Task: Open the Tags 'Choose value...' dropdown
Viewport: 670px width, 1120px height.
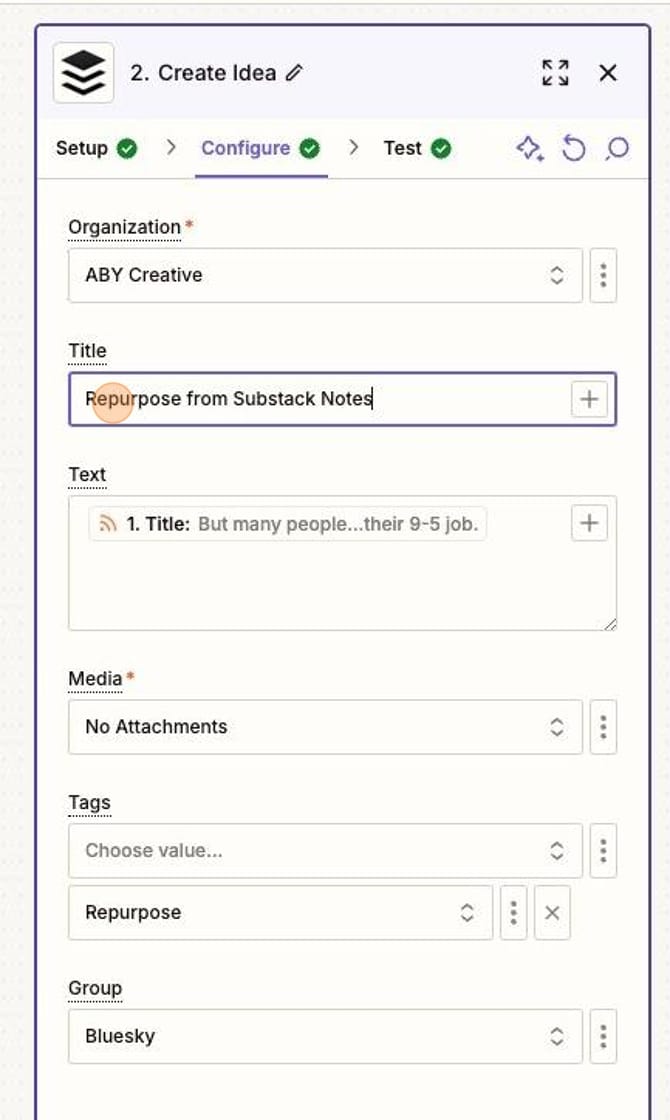Action: 326,851
